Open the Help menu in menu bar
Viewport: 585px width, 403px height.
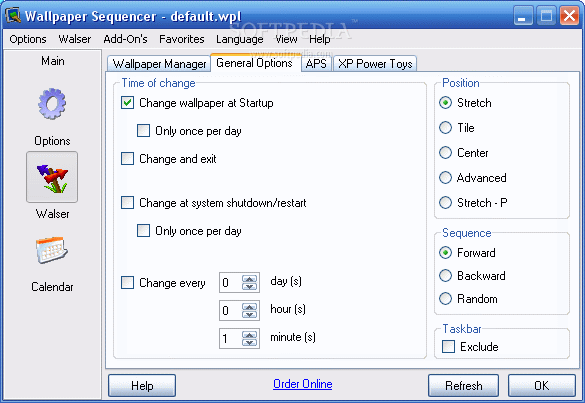(319, 39)
